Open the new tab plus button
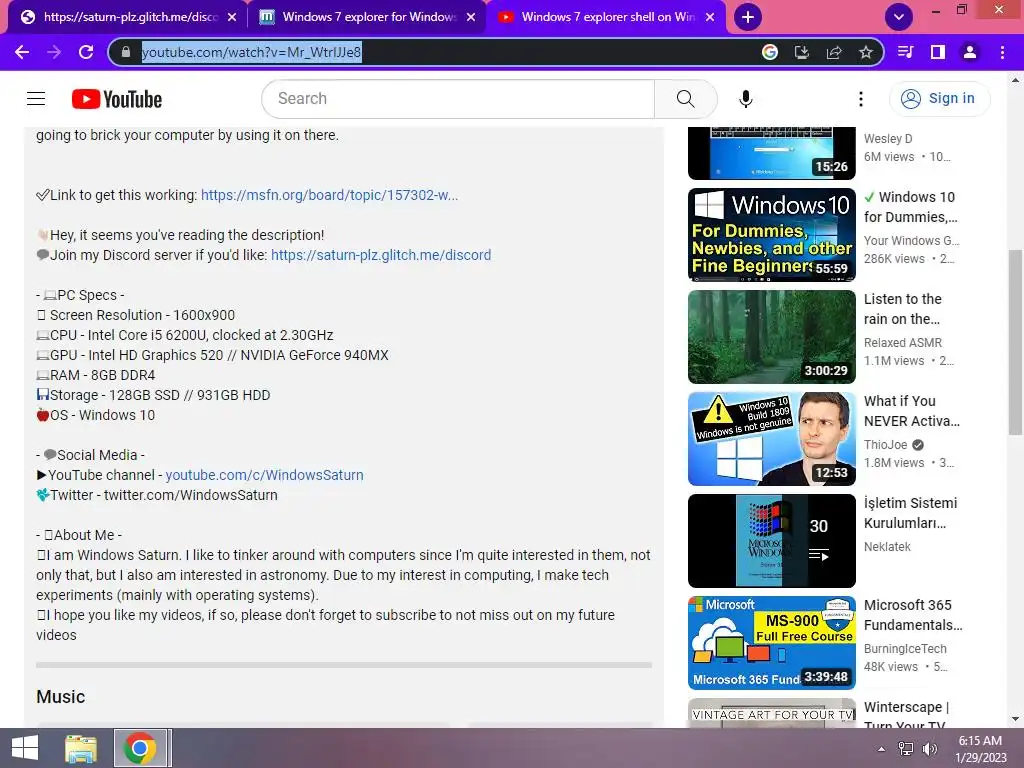This screenshot has width=1024, height=768. (748, 17)
